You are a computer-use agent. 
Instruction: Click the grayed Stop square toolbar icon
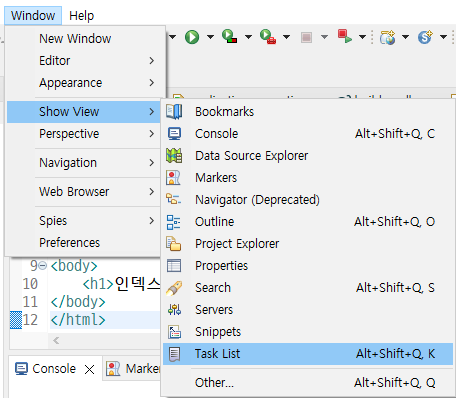pyautogui.click(x=306, y=37)
